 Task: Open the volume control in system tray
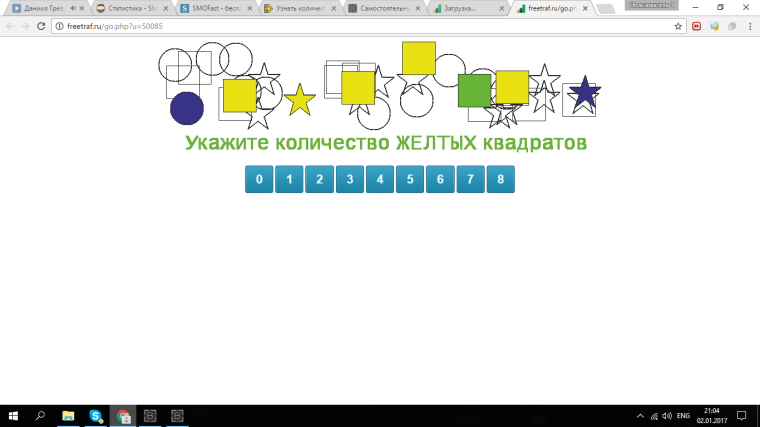(667, 415)
